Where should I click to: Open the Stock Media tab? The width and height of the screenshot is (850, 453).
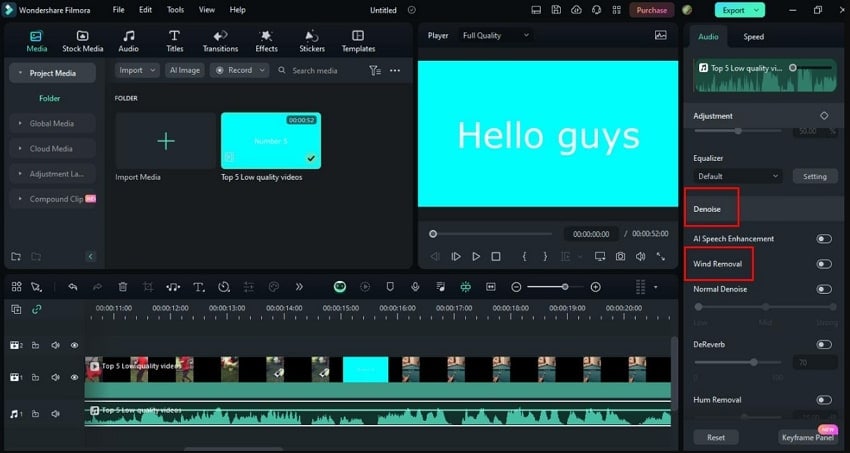(82, 42)
